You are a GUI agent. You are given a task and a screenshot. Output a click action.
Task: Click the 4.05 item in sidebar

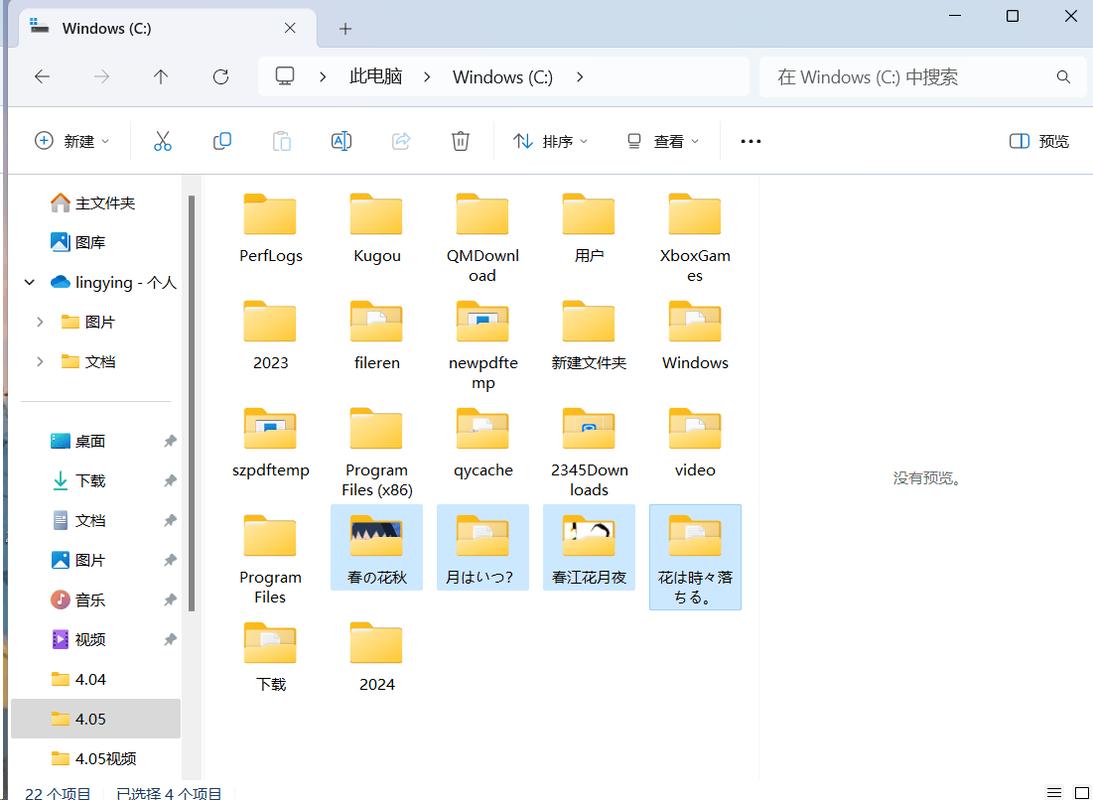(x=95, y=718)
